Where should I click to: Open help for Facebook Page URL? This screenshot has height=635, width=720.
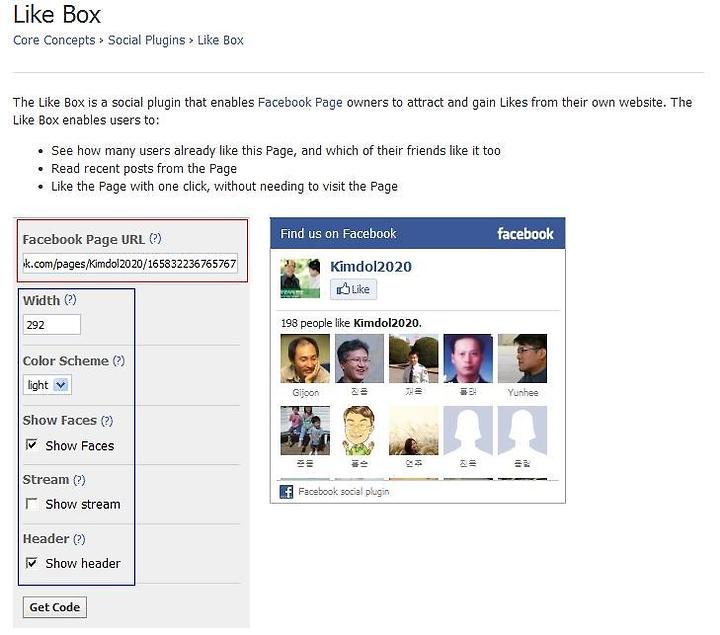pos(155,238)
